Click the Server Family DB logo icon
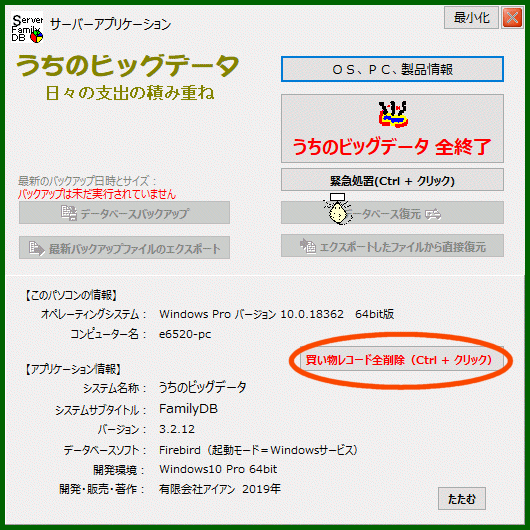This screenshot has width=530, height=530. [x=27, y=28]
